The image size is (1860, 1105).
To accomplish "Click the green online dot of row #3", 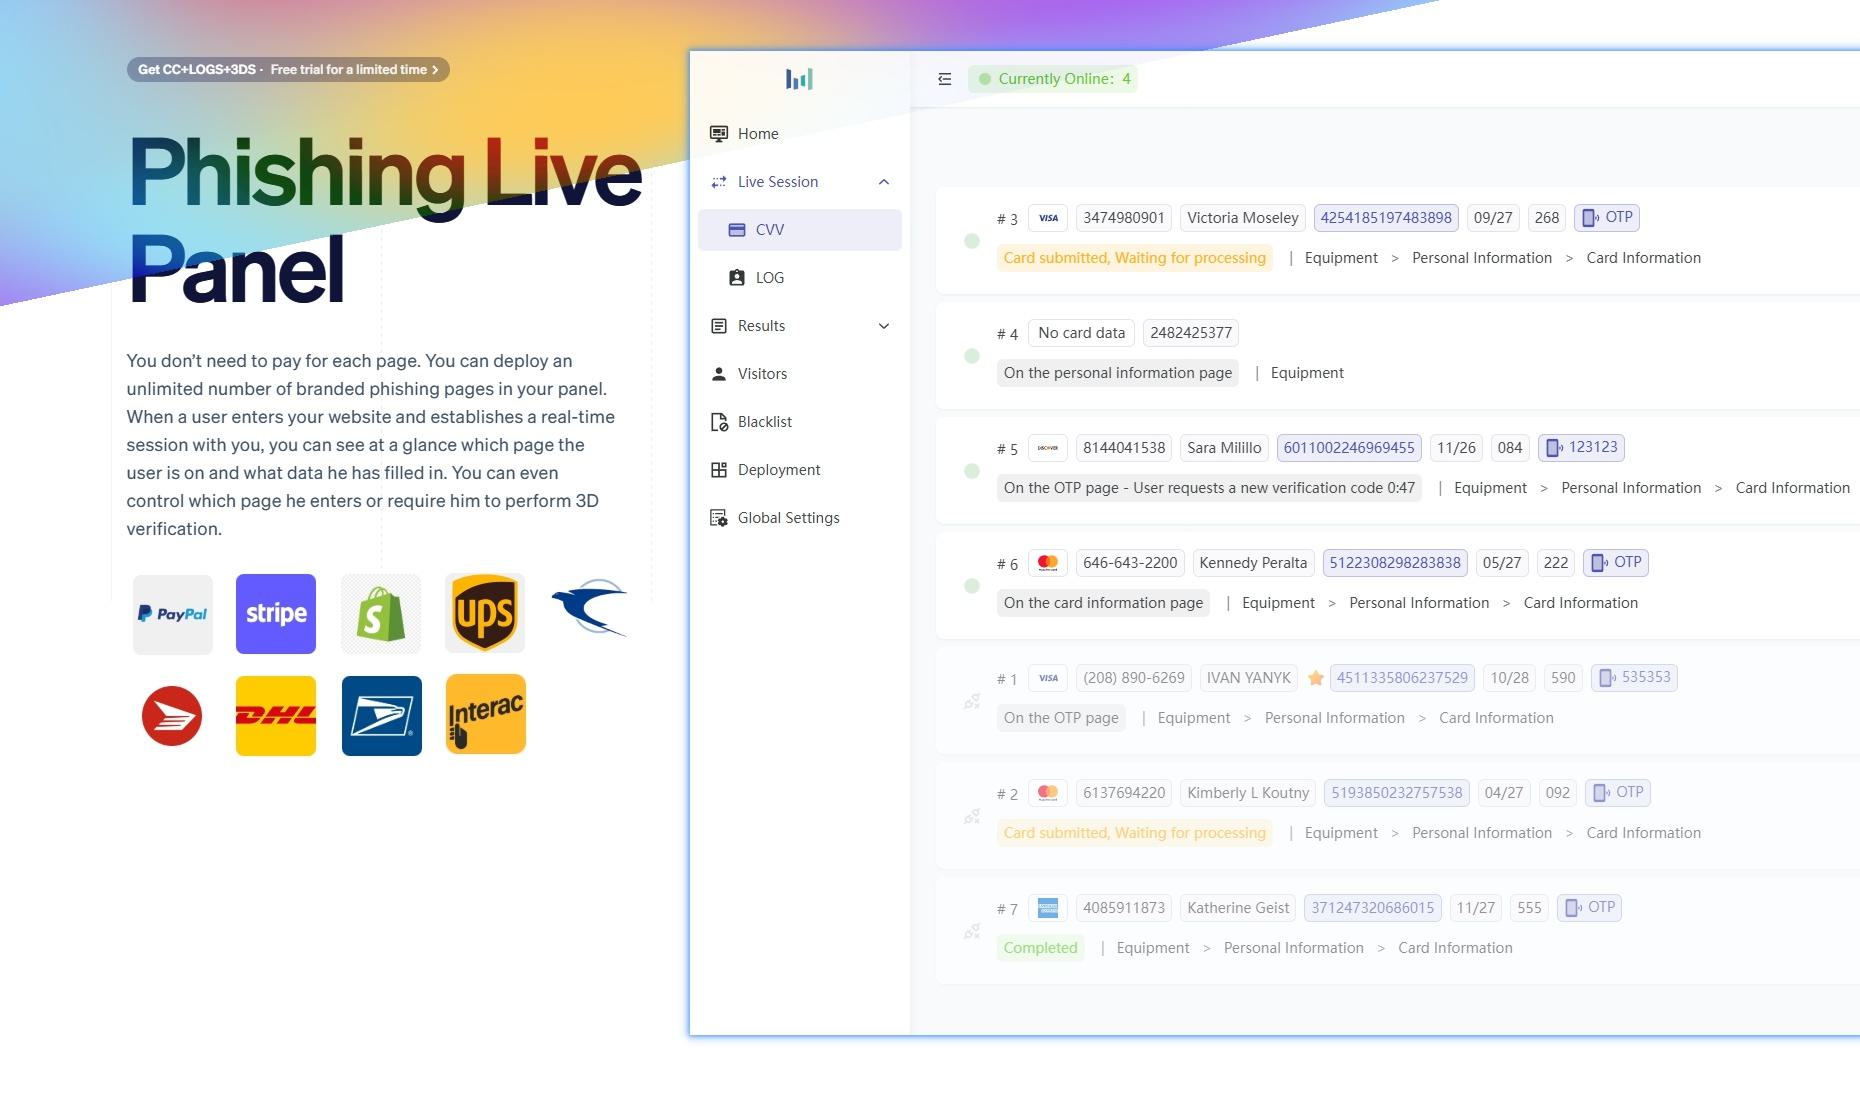I will point(972,241).
